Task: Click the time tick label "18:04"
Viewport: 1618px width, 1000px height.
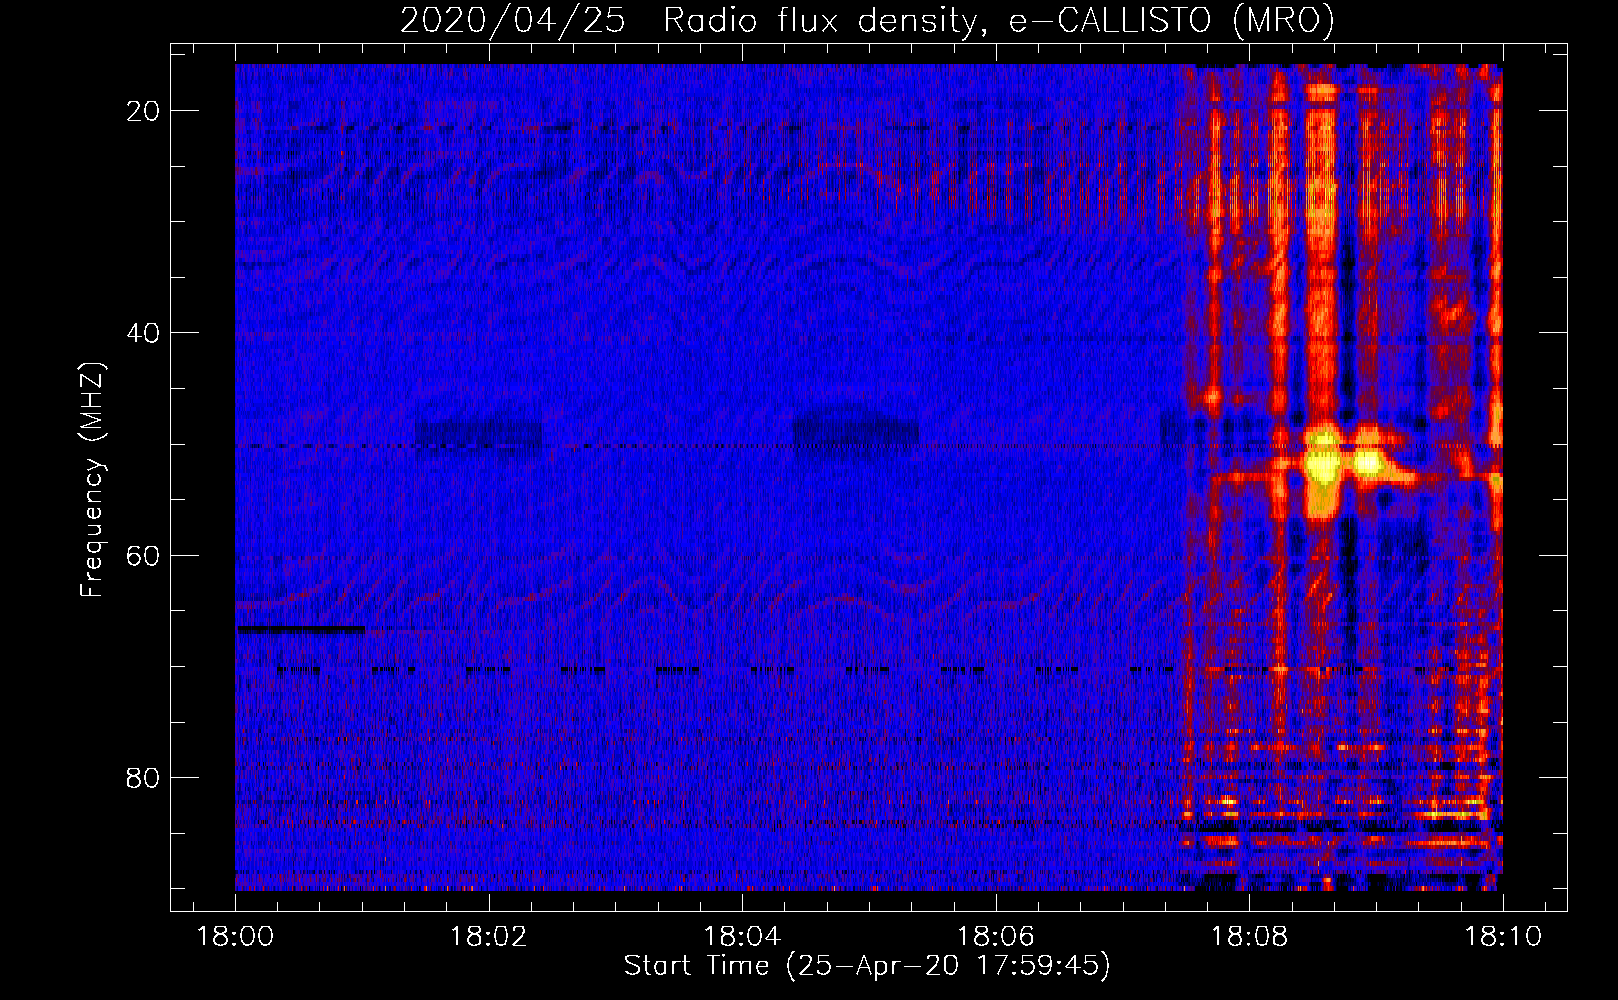Action: pos(742,937)
